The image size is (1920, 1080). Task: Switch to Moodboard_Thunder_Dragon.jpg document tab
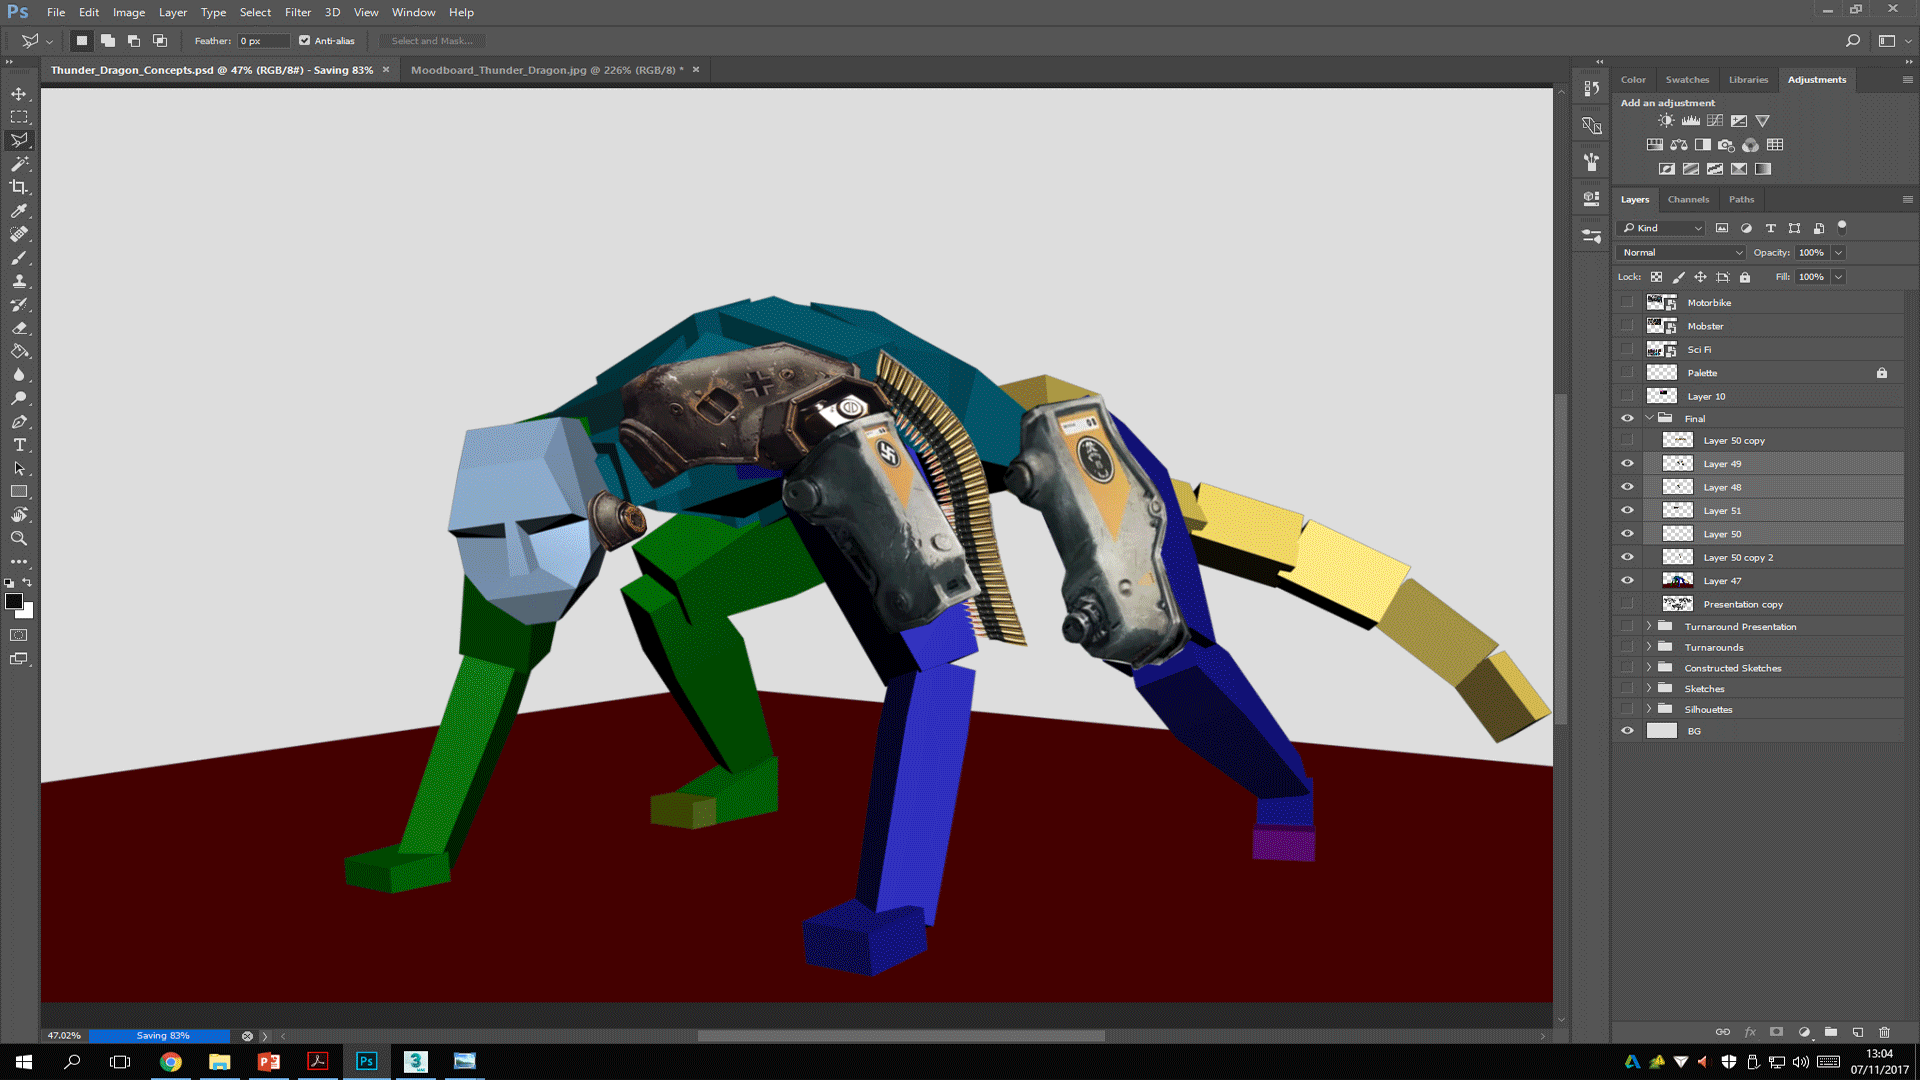click(x=546, y=70)
